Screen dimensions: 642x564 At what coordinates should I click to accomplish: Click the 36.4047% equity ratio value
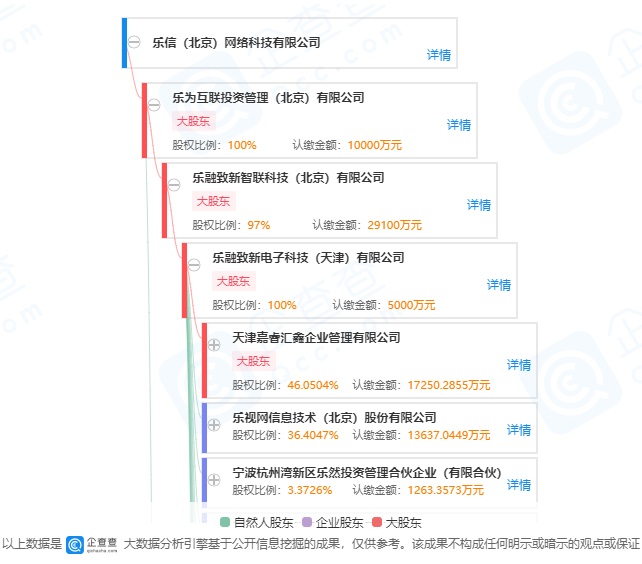(313, 435)
